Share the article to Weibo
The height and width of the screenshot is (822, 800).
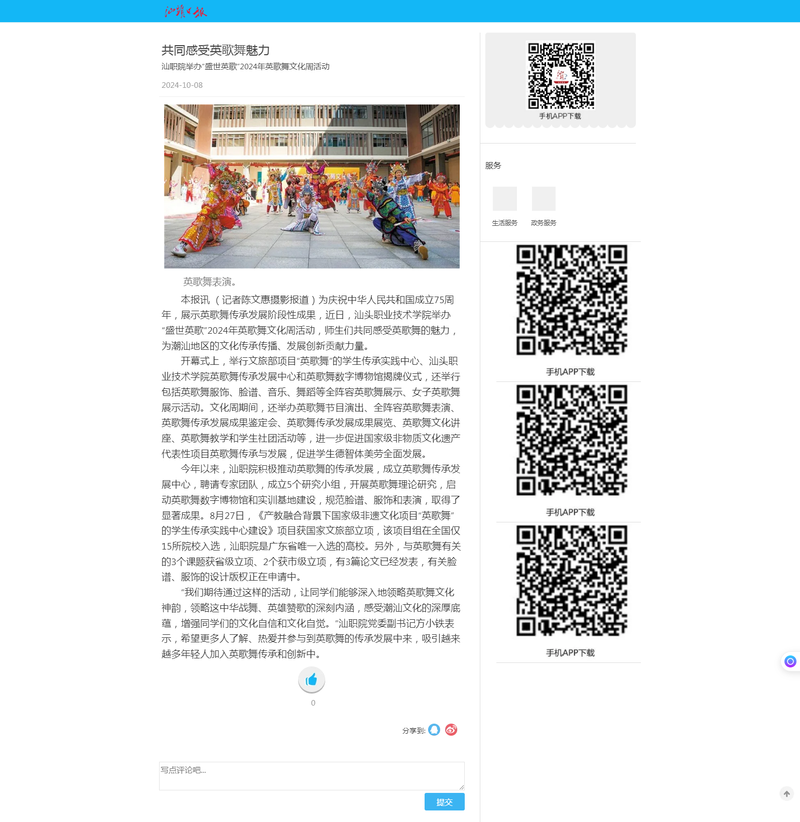(x=451, y=730)
